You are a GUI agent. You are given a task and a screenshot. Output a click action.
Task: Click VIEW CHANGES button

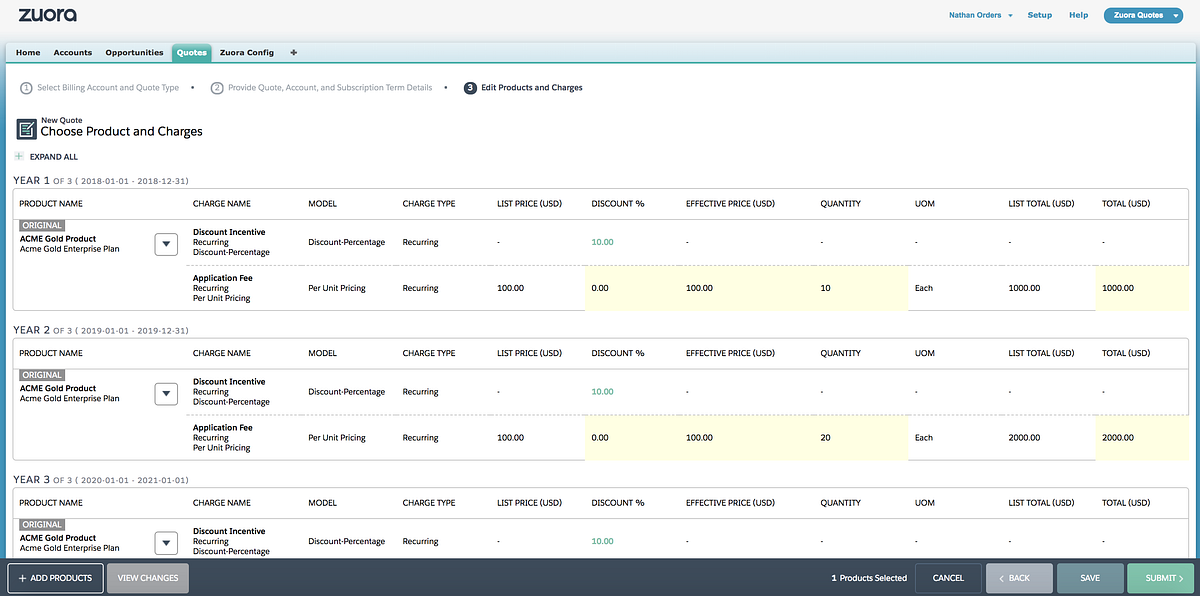tap(148, 578)
